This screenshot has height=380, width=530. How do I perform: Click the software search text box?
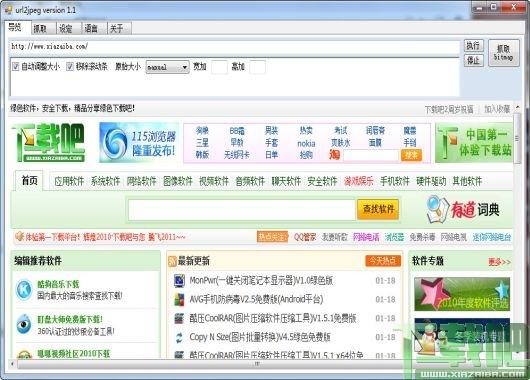241,210
